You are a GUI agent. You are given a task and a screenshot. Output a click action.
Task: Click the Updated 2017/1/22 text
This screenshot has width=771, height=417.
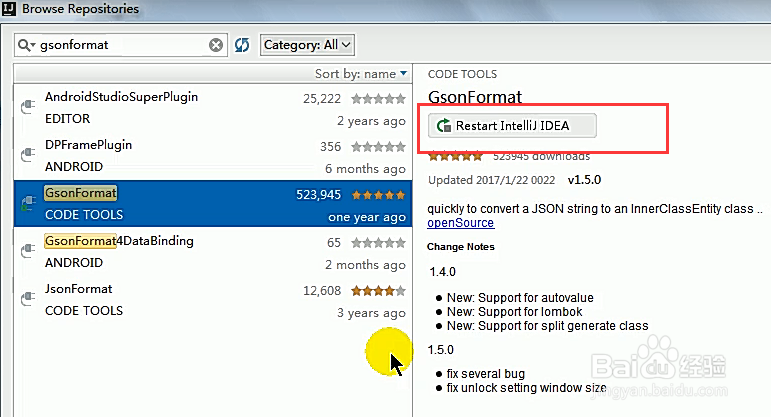point(491,180)
